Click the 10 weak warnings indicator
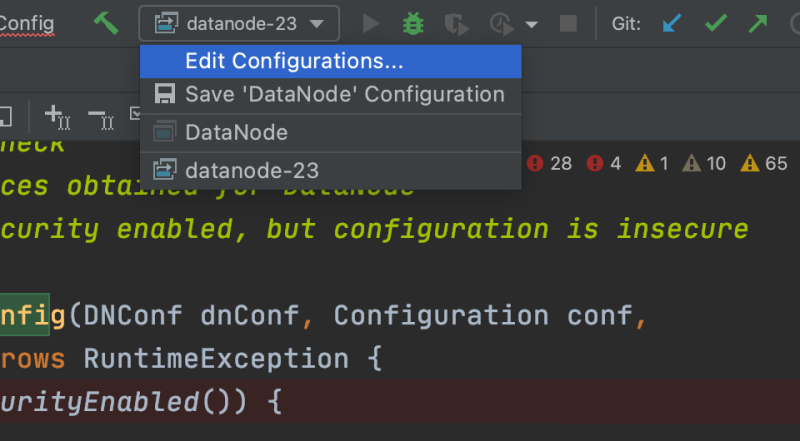Viewport: 800px width, 441px height. pos(705,163)
